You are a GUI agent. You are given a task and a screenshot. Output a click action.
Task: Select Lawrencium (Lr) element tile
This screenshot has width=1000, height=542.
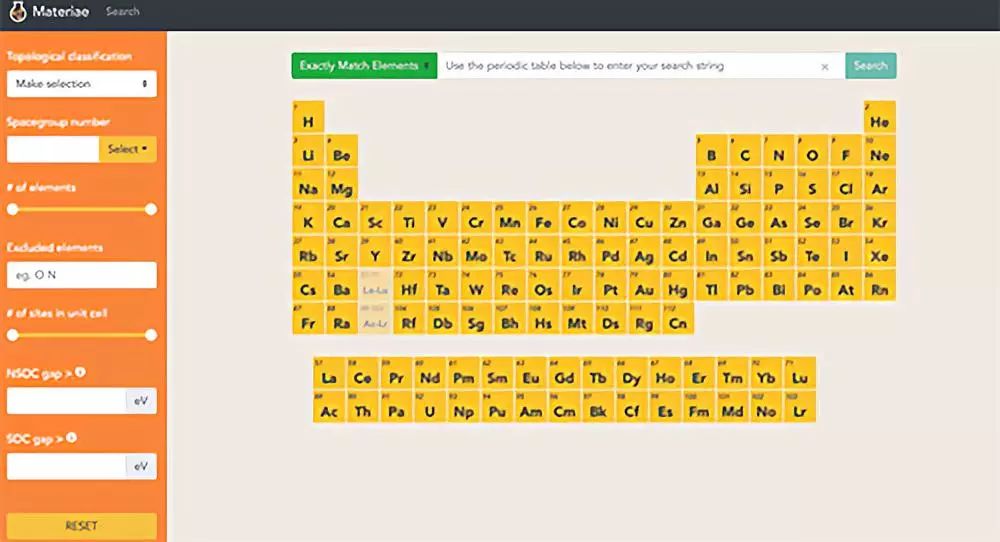click(x=800, y=406)
